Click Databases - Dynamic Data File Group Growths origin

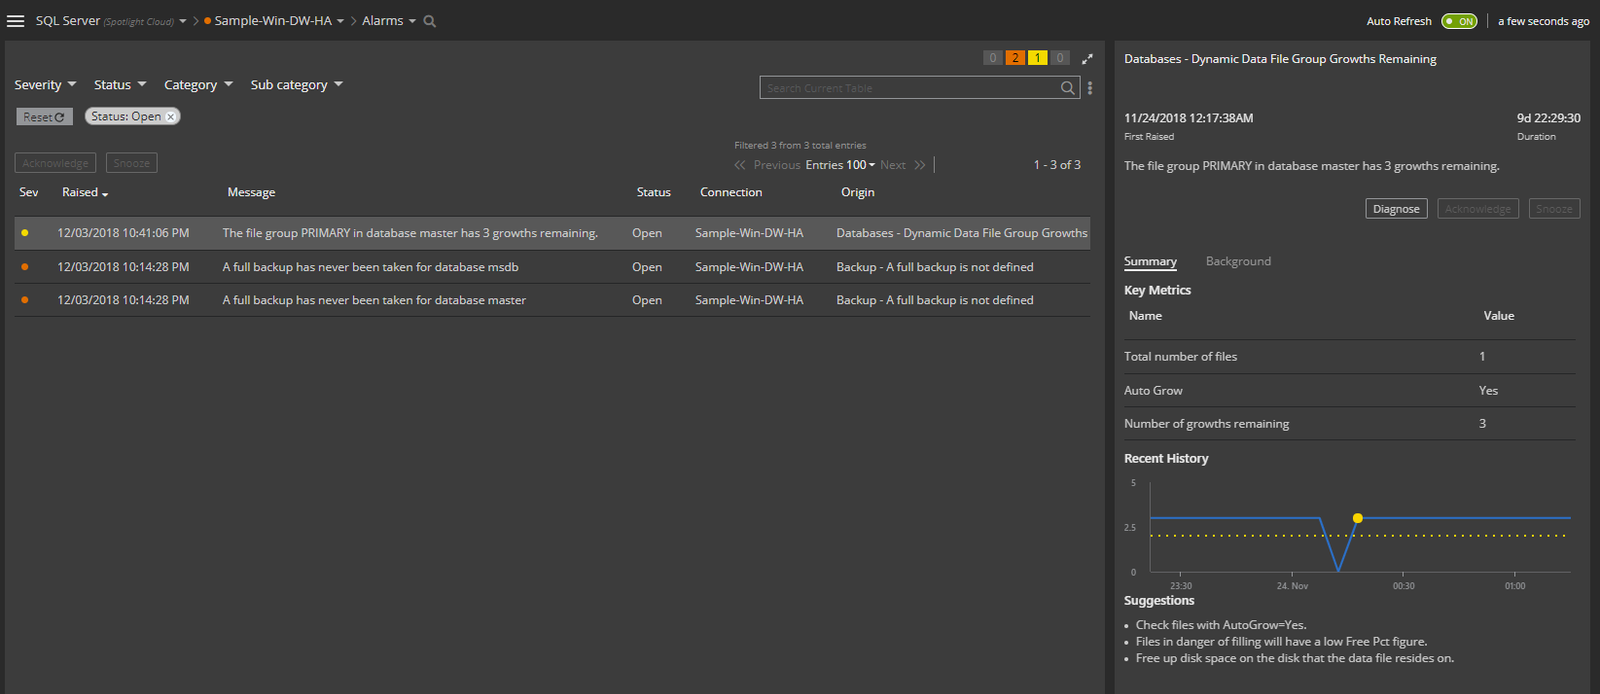[962, 233]
